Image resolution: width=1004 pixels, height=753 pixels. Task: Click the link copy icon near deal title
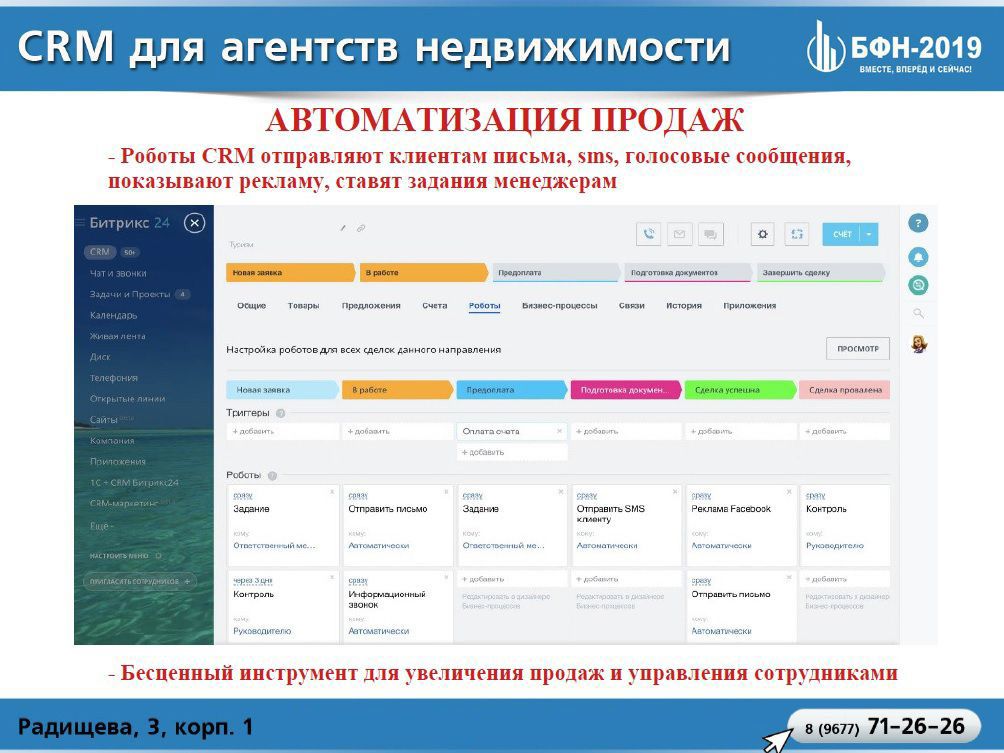(x=361, y=227)
